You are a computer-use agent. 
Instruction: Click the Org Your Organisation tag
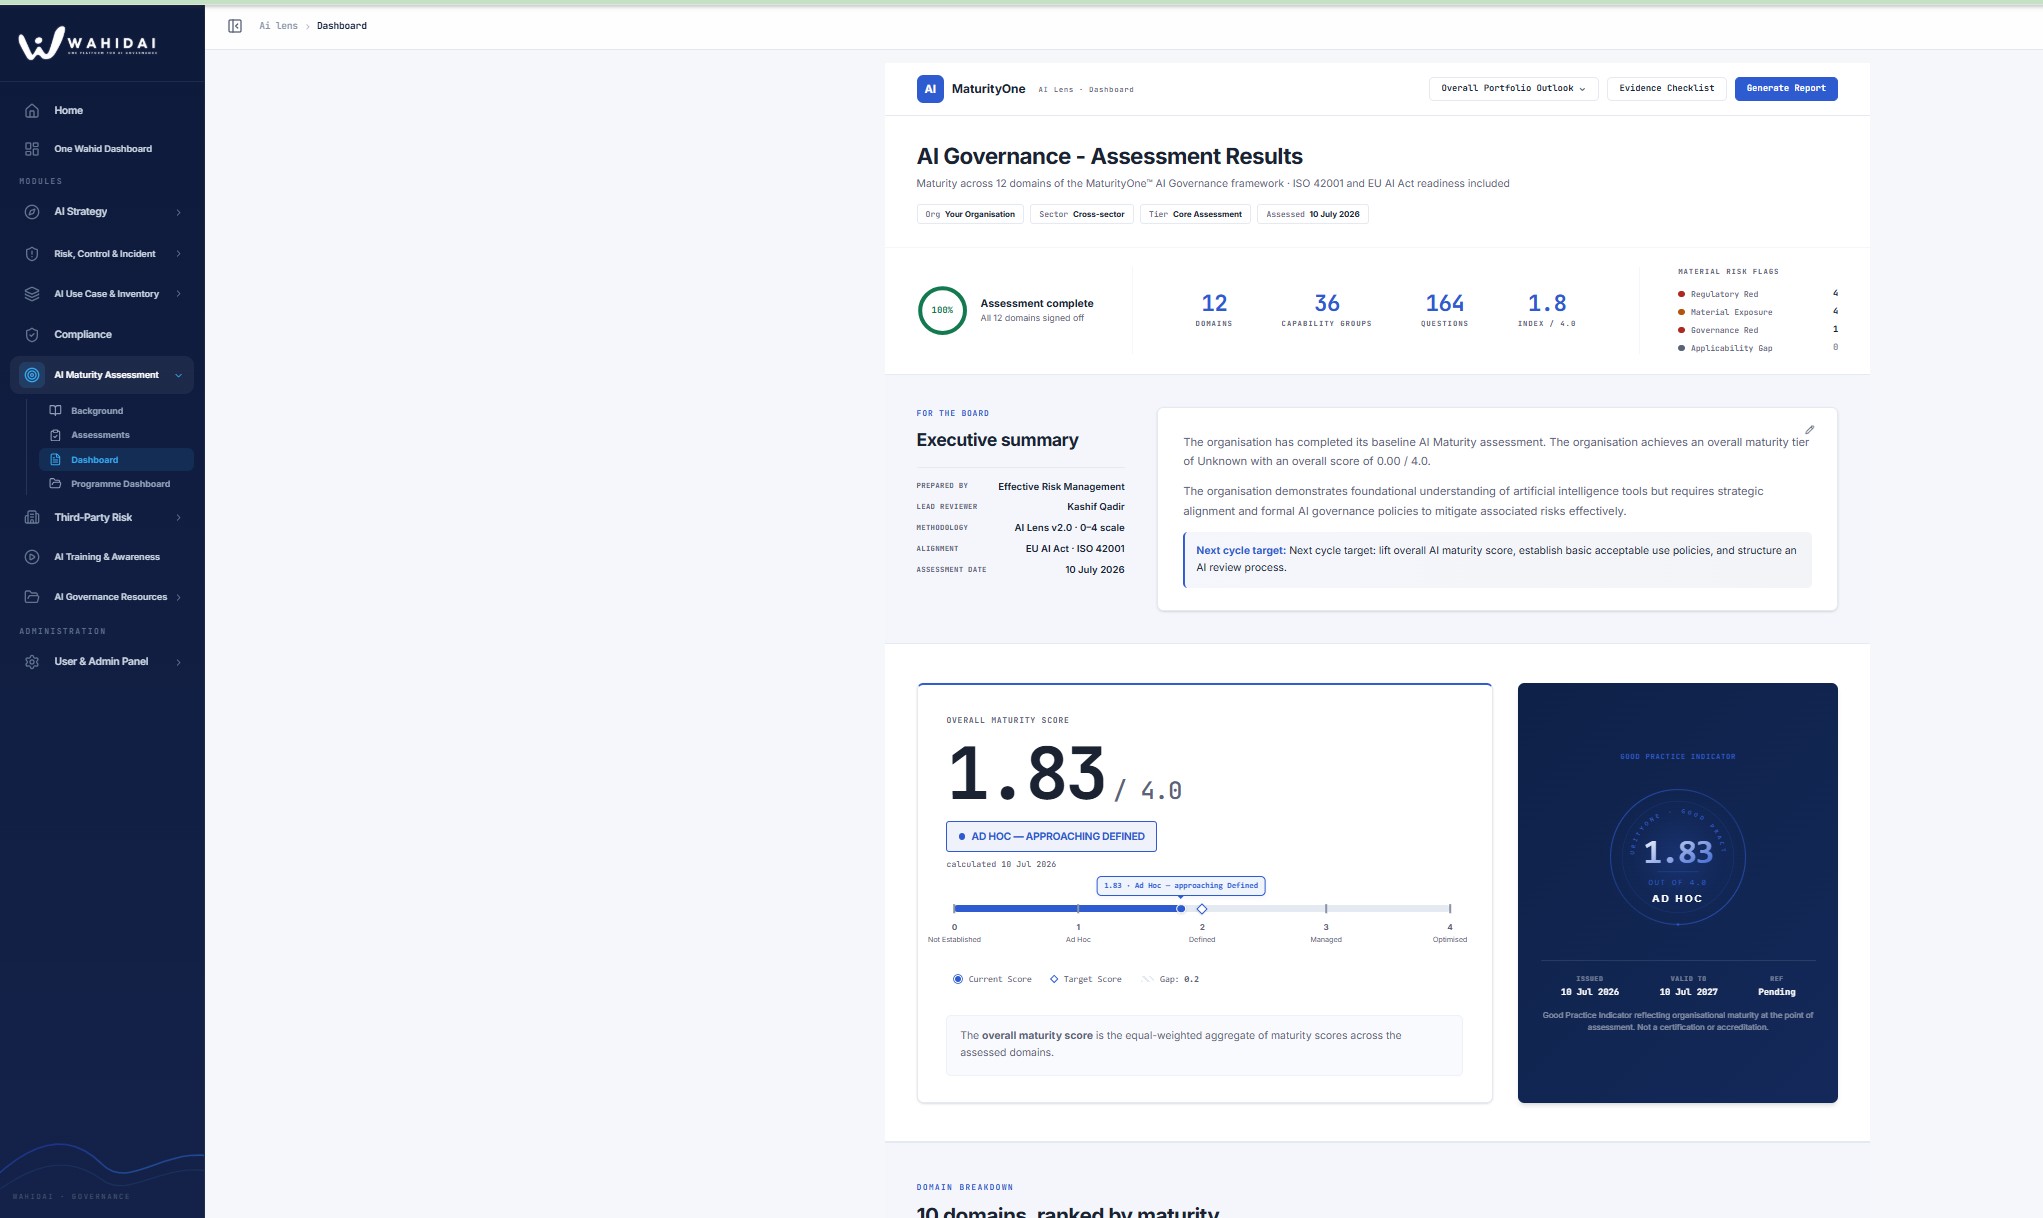click(x=970, y=214)
